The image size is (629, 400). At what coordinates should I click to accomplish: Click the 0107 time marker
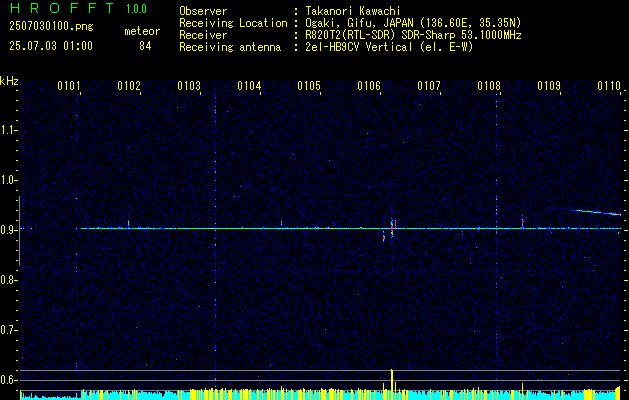429,85
